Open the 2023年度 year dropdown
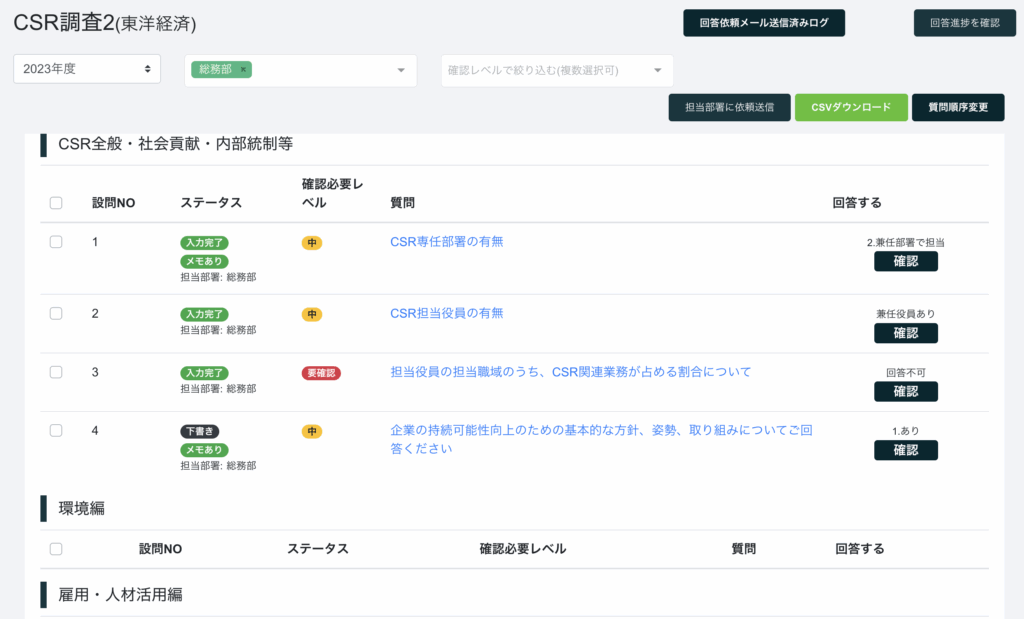The width and height of the screenshot is (1024, 619). 87,69
